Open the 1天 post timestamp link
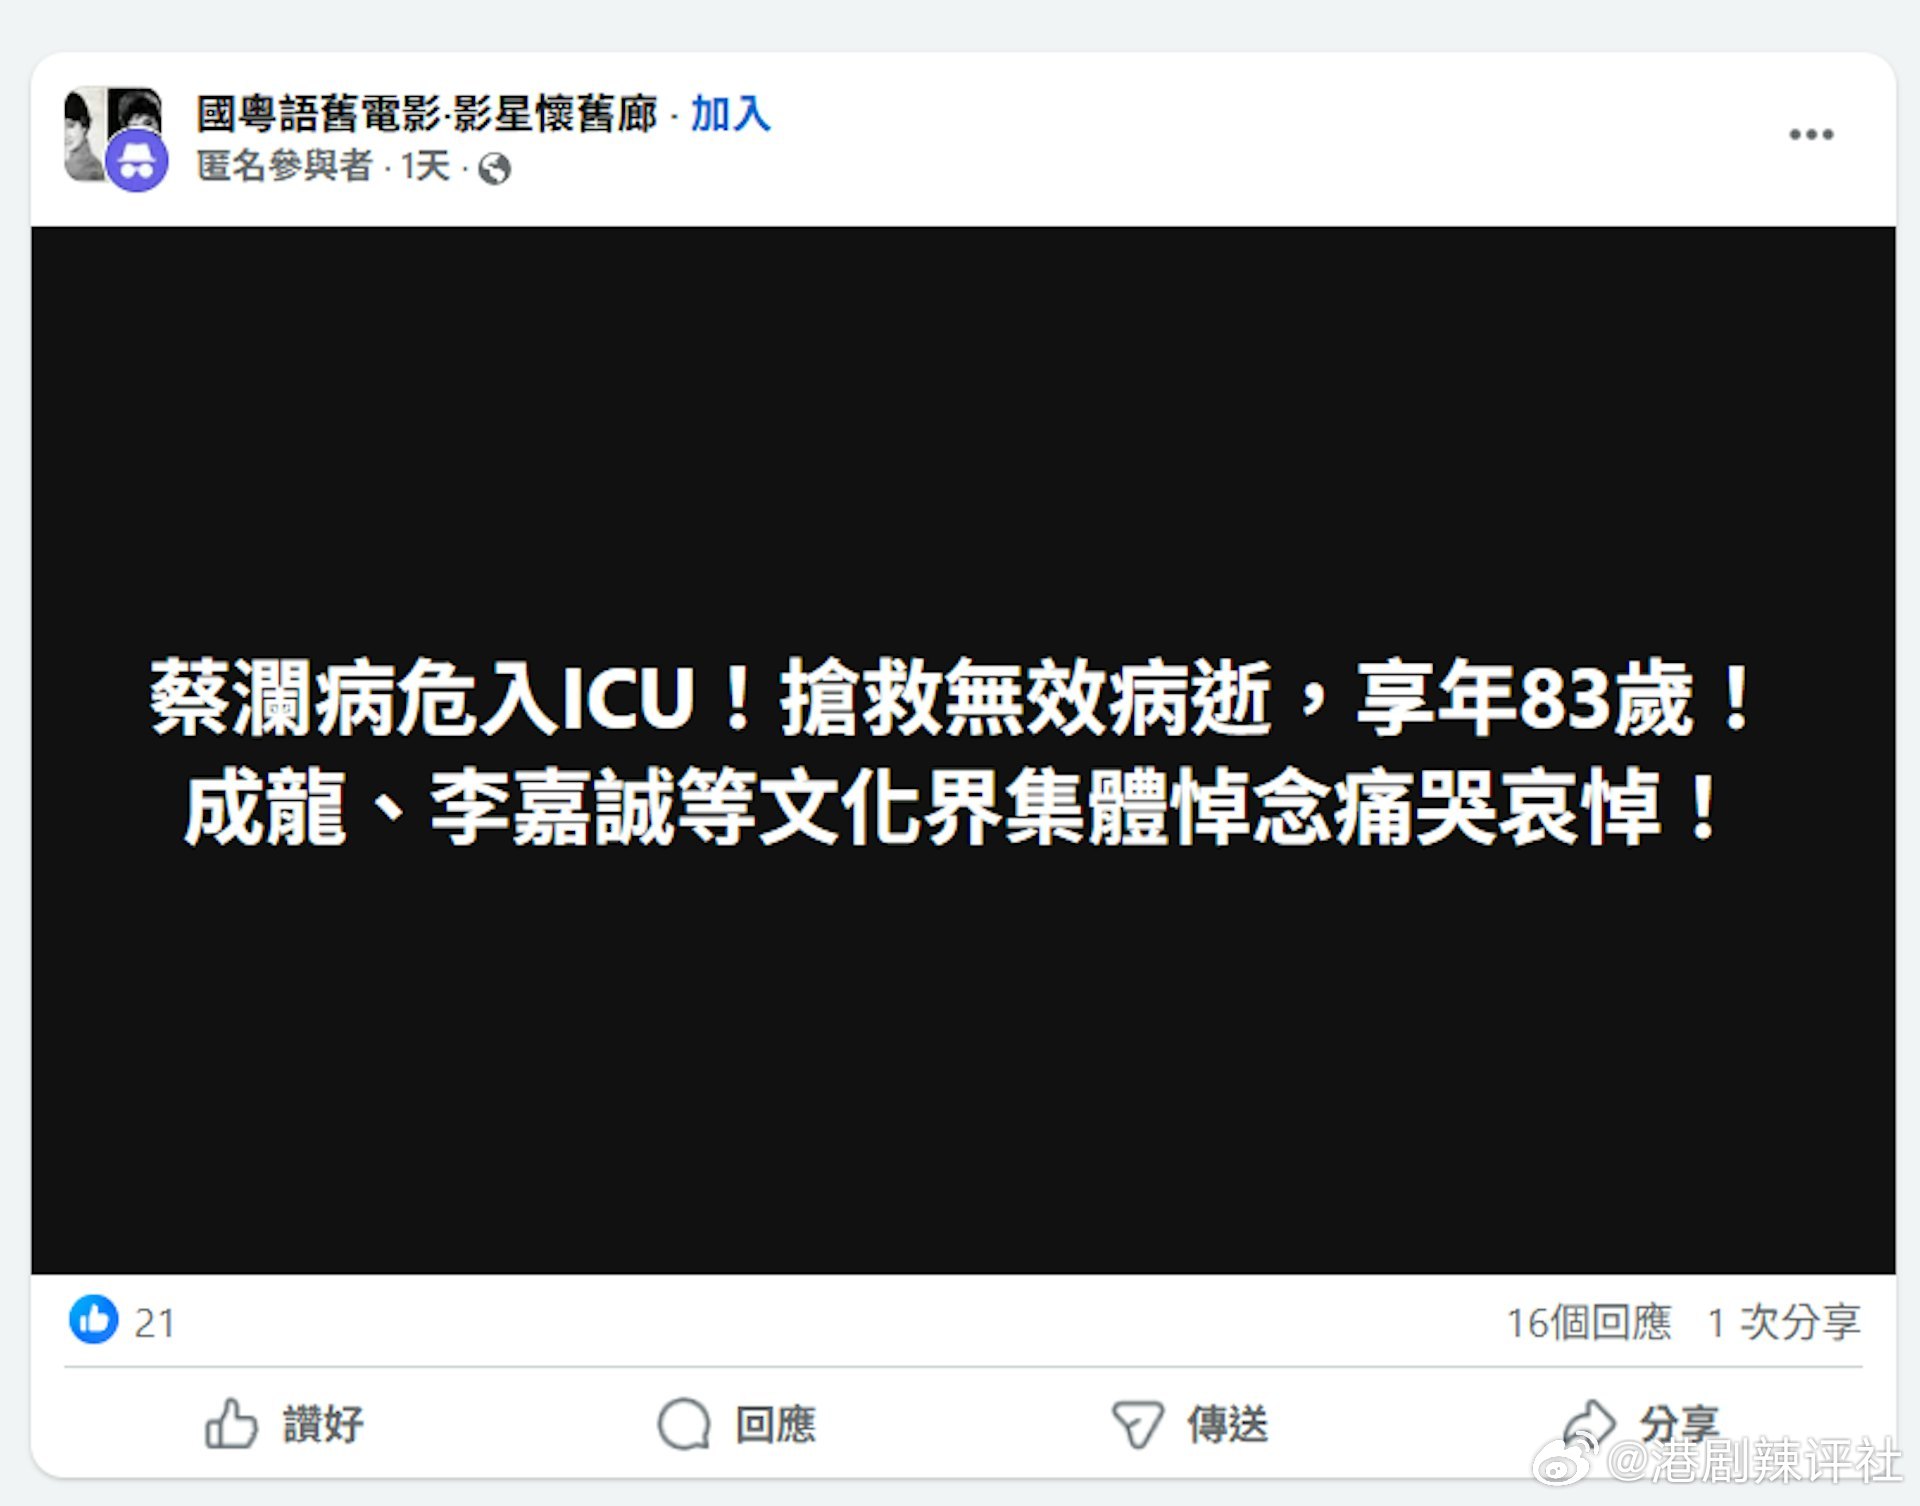The height and width of the screenshot is (1506, 1920). 425,166
